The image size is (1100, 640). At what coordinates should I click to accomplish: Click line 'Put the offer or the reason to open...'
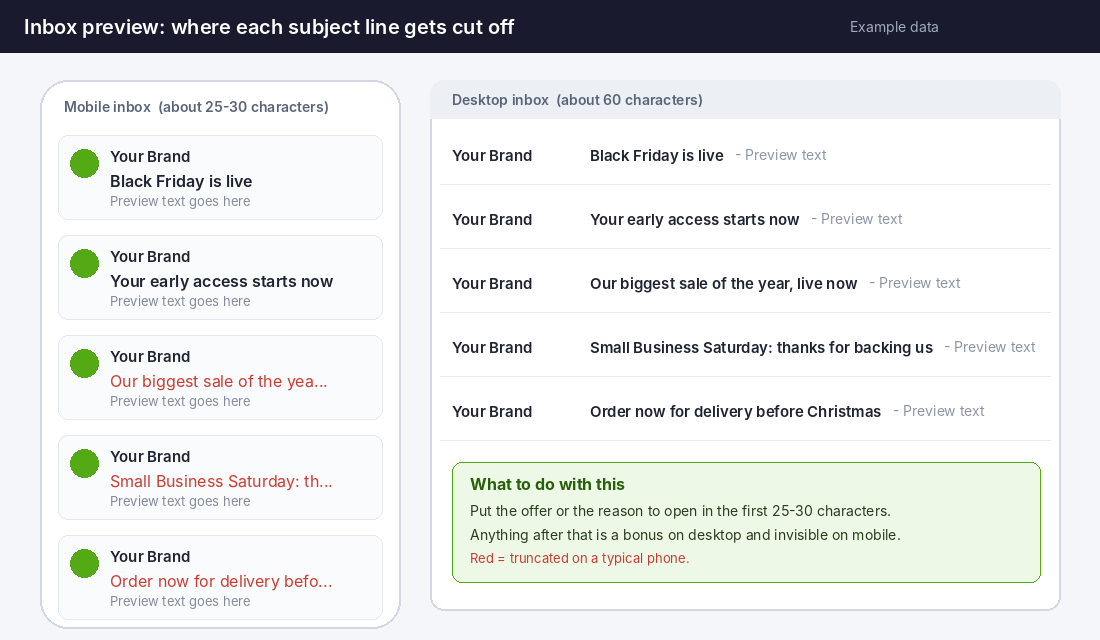click(680, 511)
